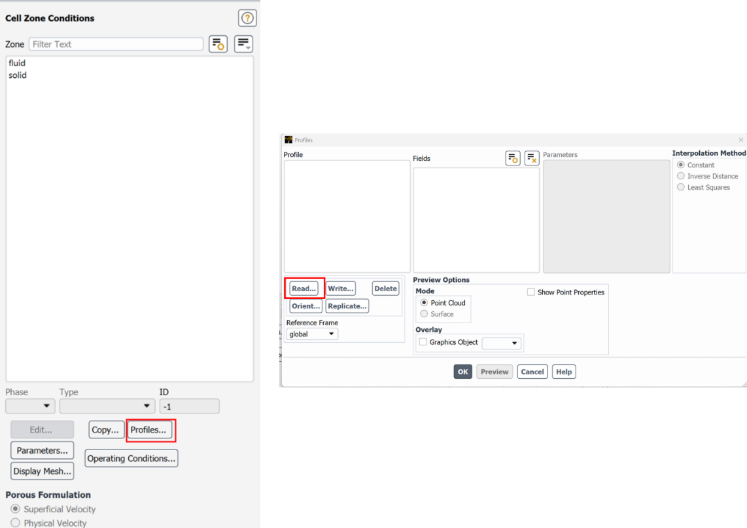Click the Fields deselect-all icon
Image resolution: width=747 pixels, height=528 pixels.
[x=531, y=158]
